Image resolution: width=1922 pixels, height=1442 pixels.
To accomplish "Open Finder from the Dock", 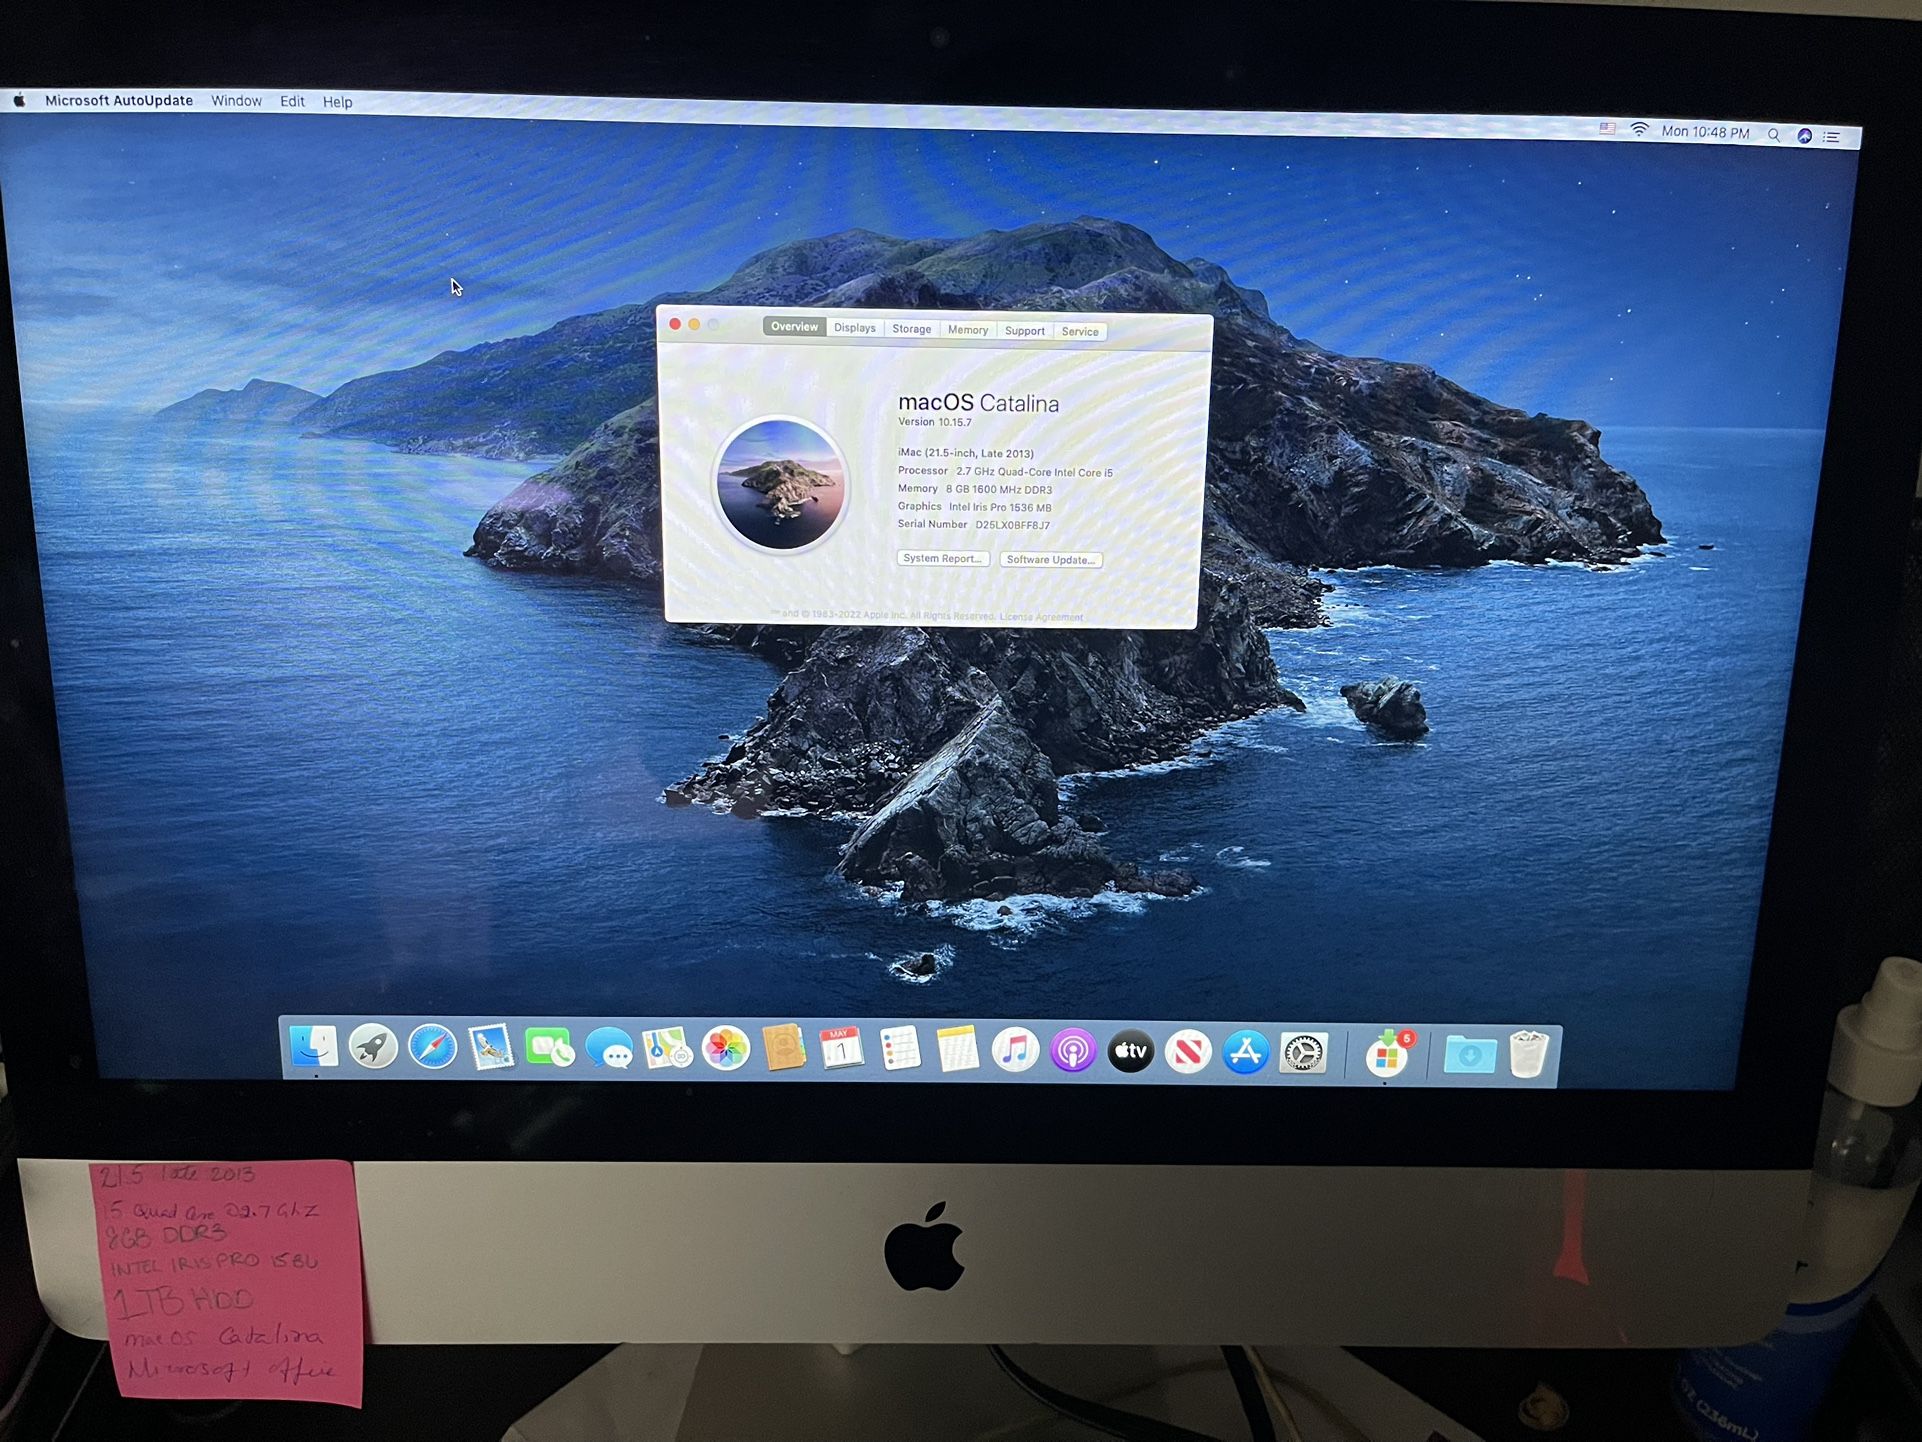I will pos(313,1047).
